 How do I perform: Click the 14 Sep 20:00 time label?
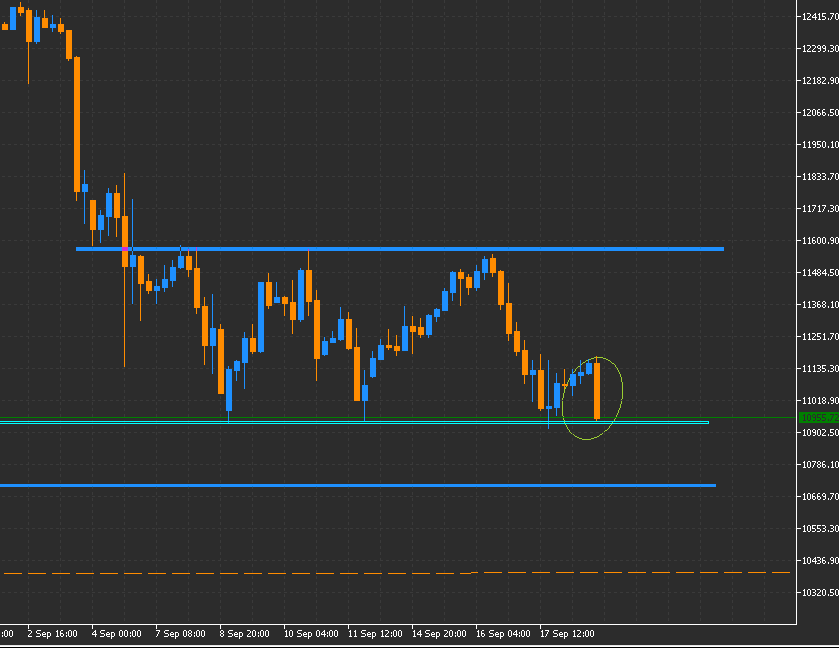(x=439, y=634)
